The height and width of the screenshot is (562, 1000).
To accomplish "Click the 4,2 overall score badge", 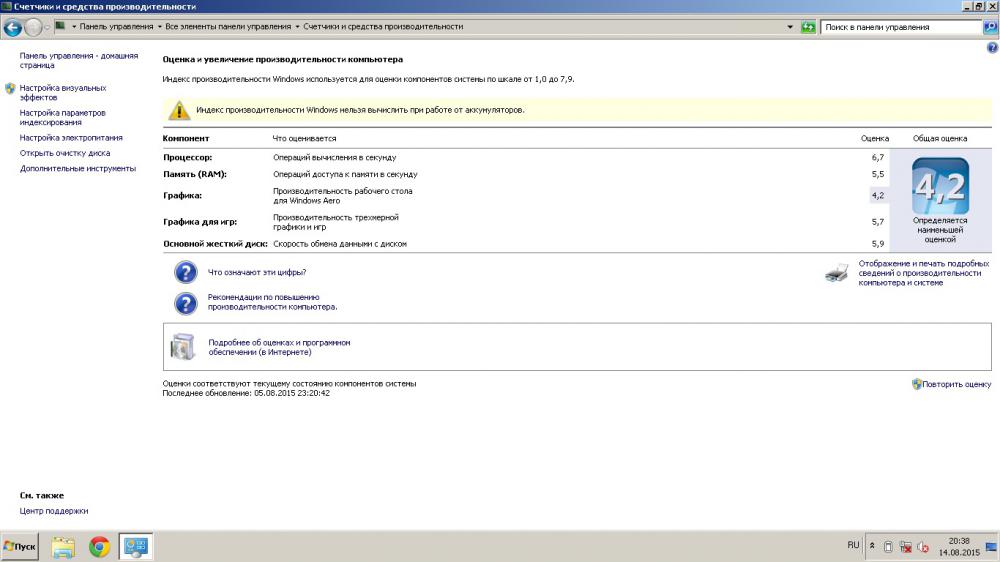I will 940,186.
